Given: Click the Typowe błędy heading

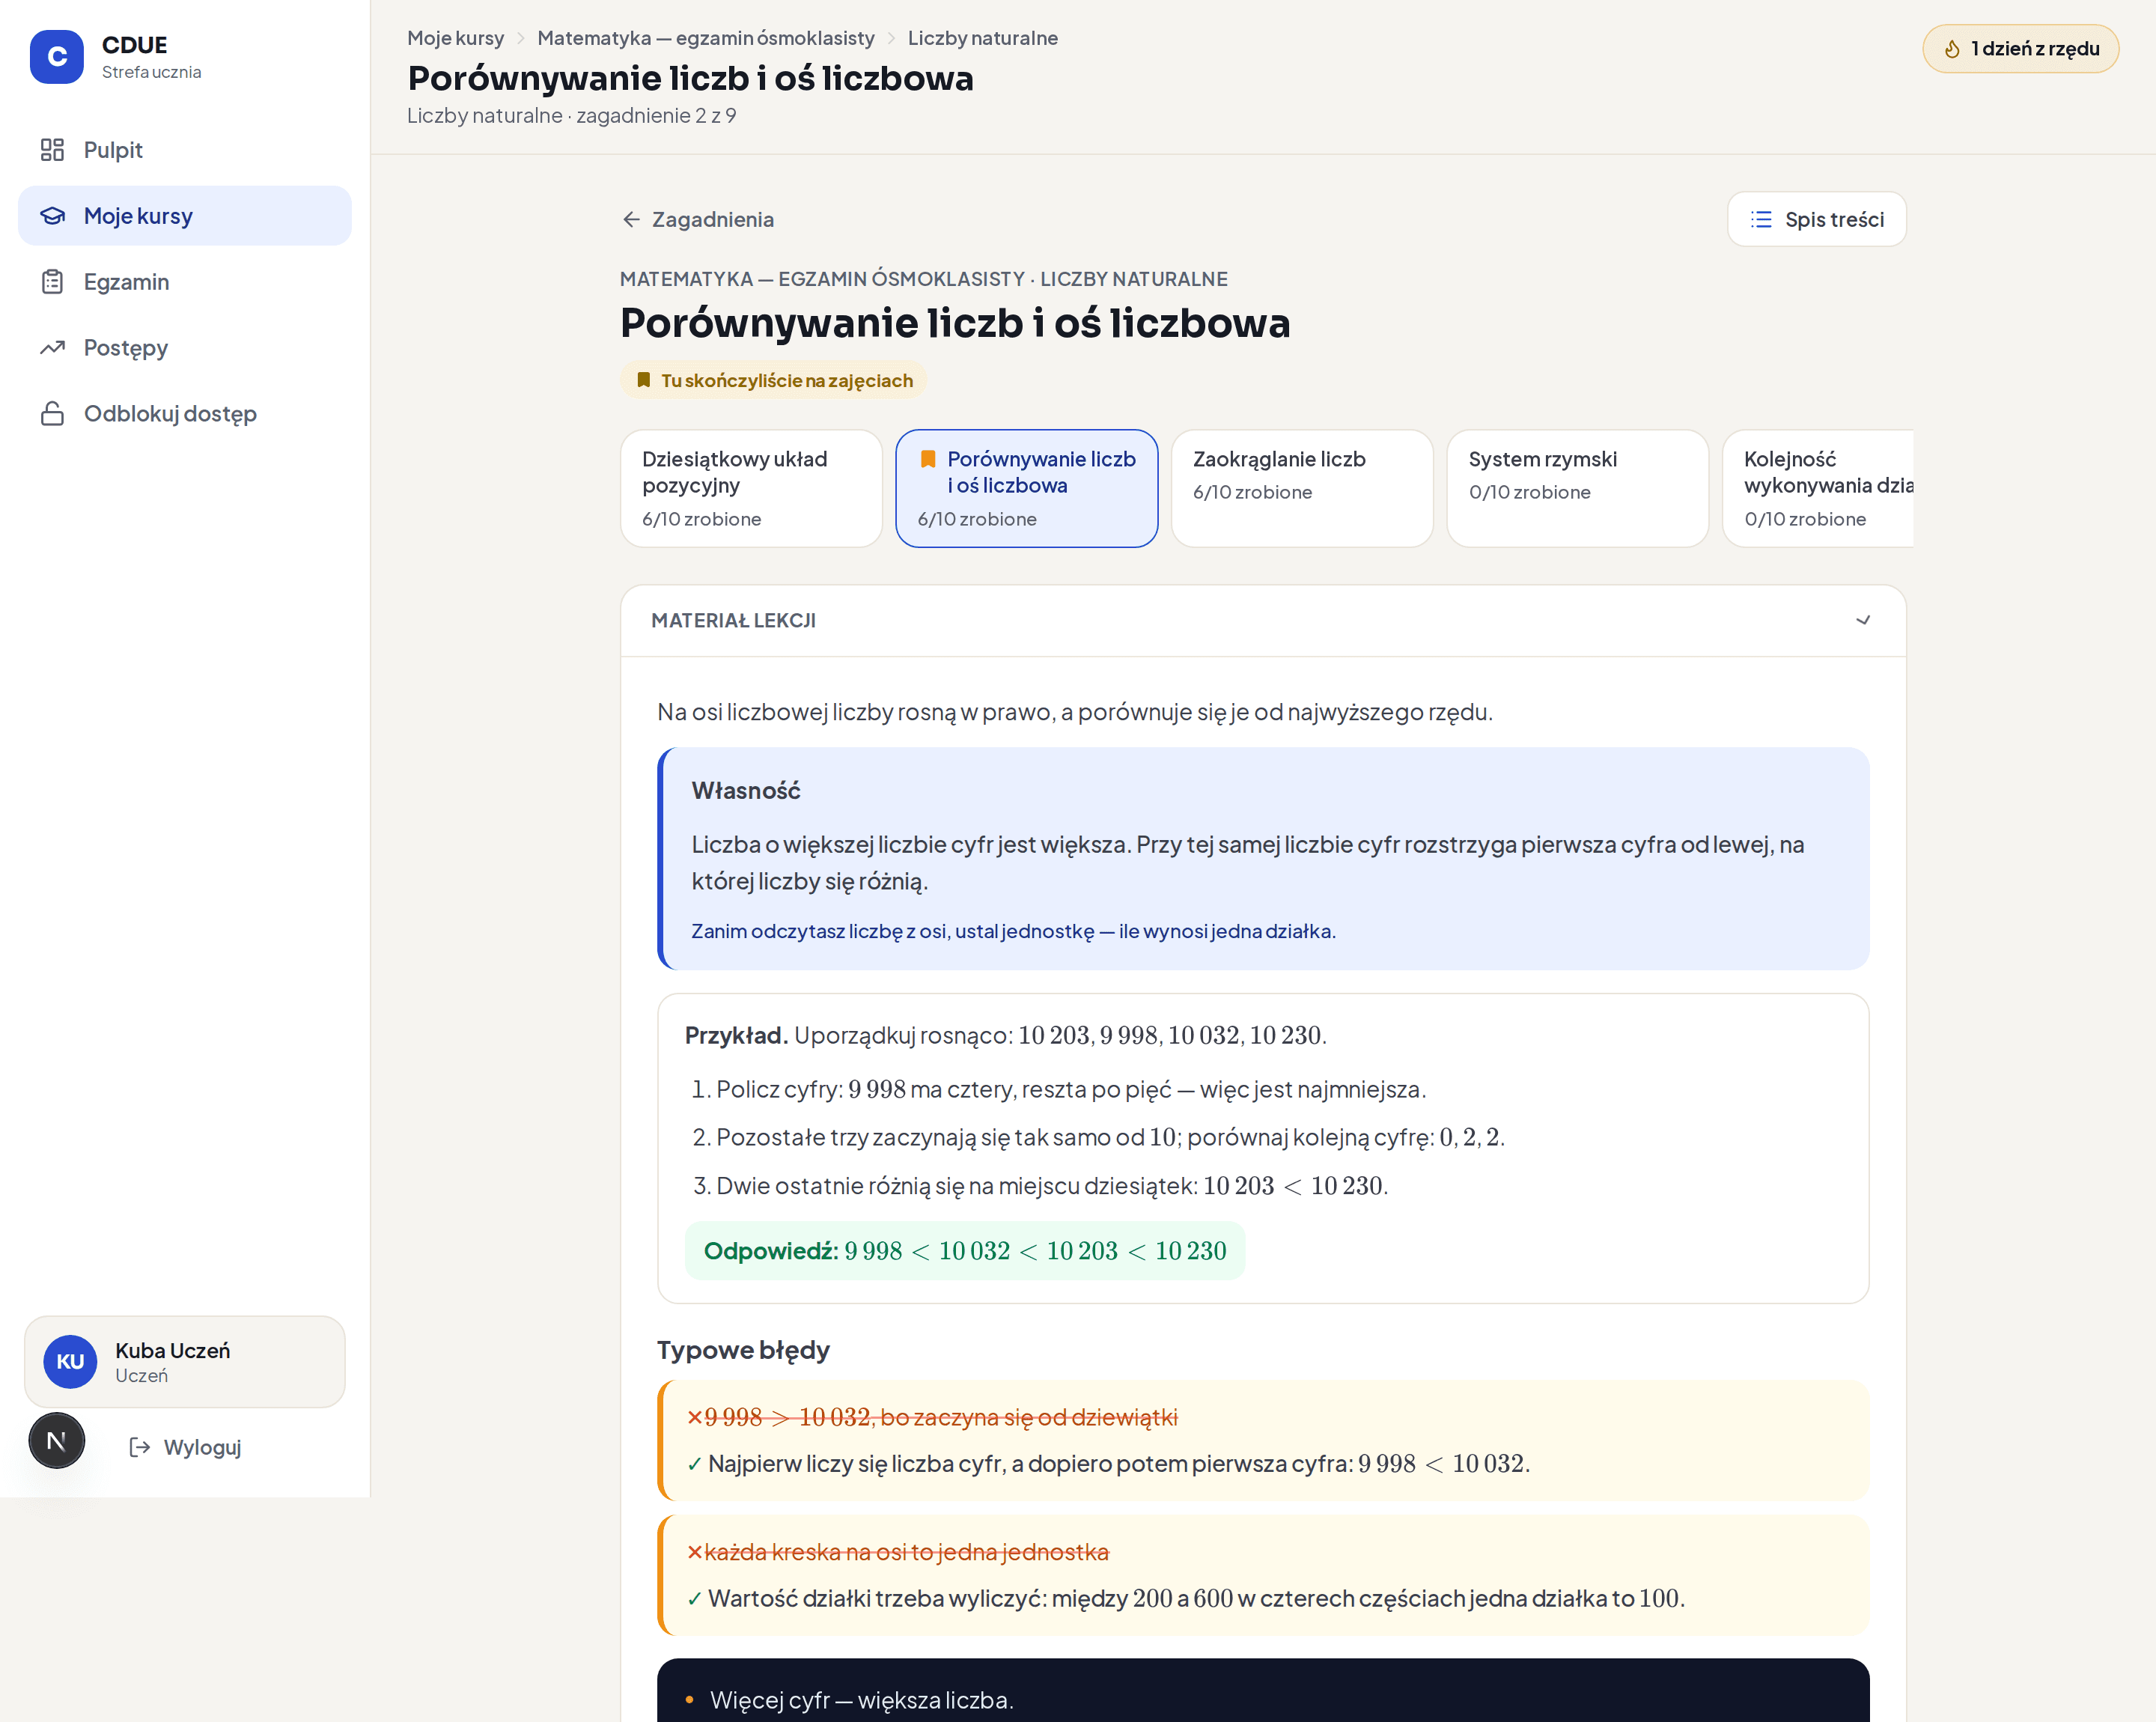Looking at the screenshot, I should point(743,1350).
